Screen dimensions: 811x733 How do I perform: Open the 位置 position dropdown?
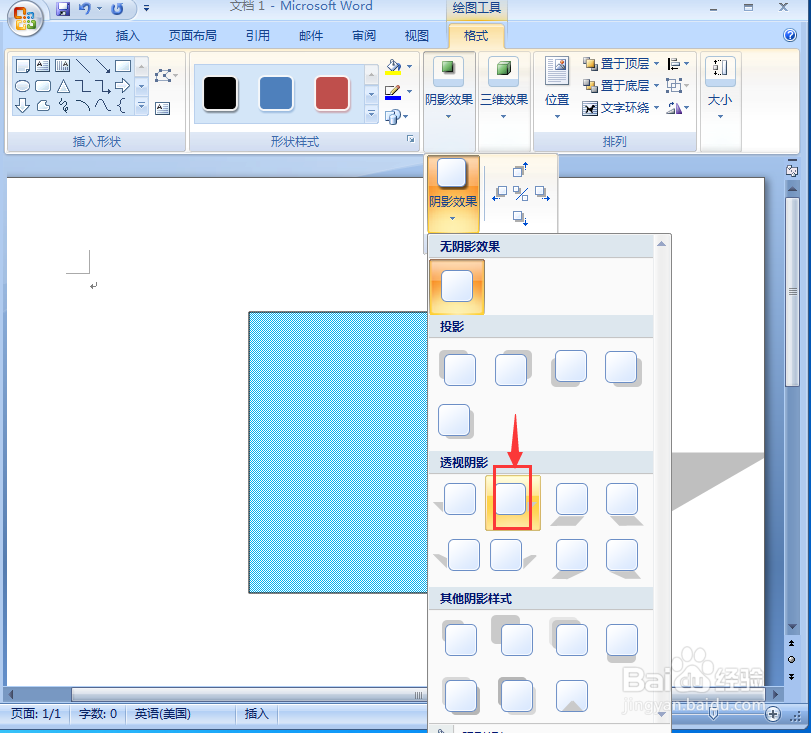click(557, 88)
